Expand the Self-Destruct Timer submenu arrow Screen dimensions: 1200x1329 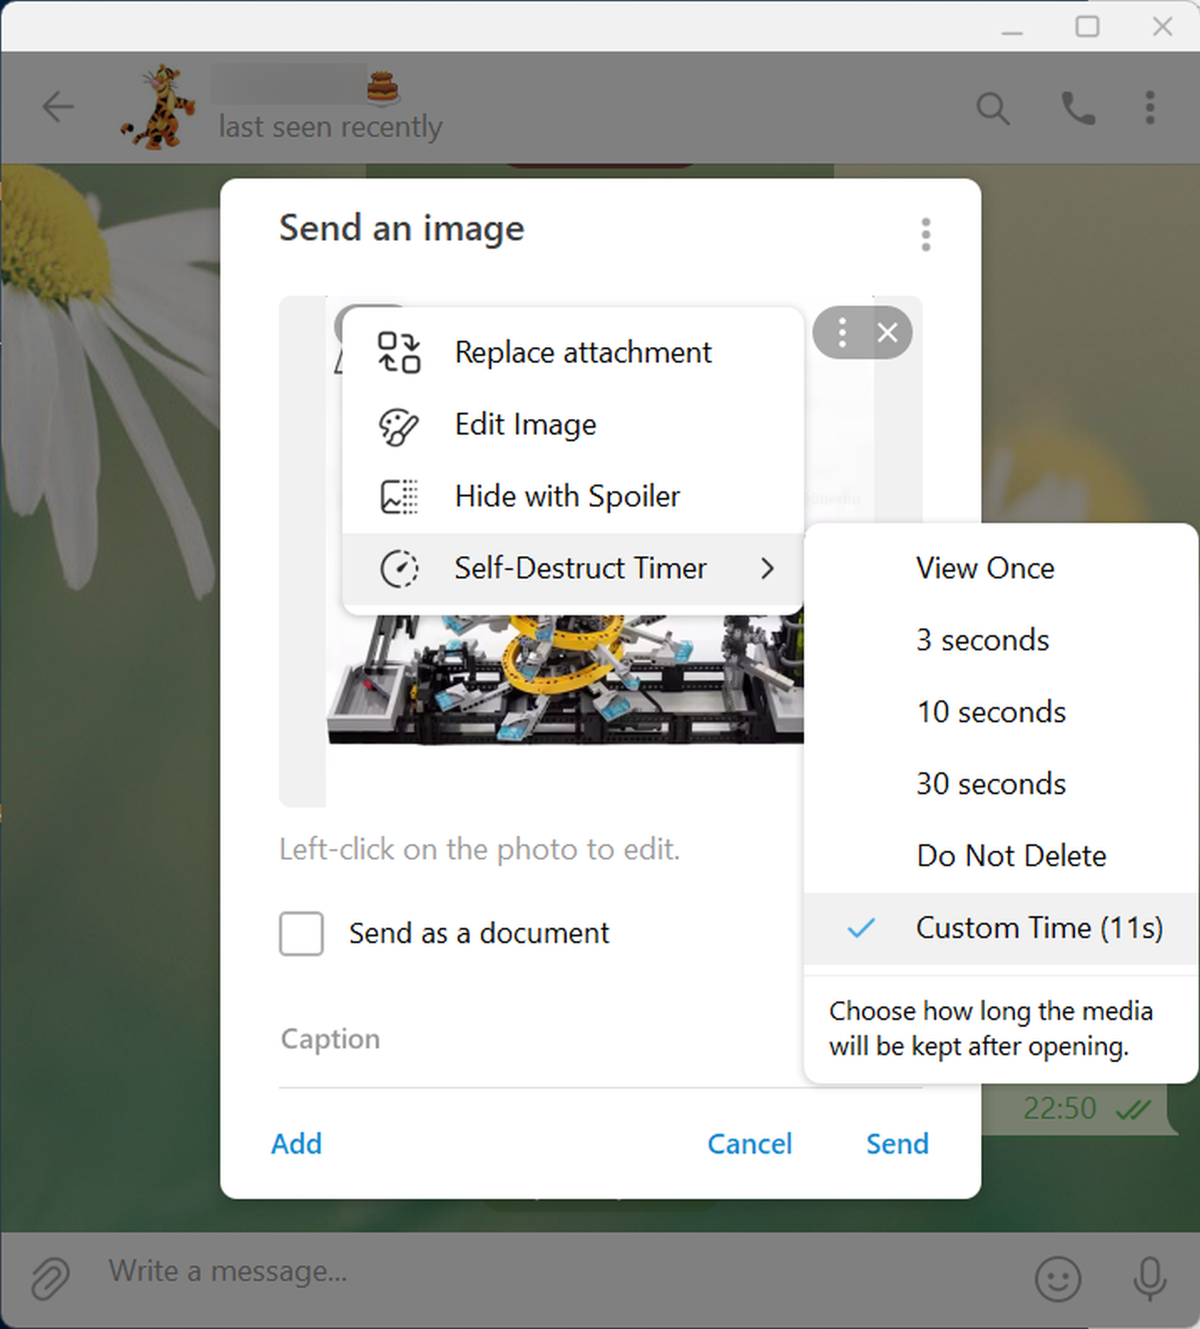coord(767,569)
